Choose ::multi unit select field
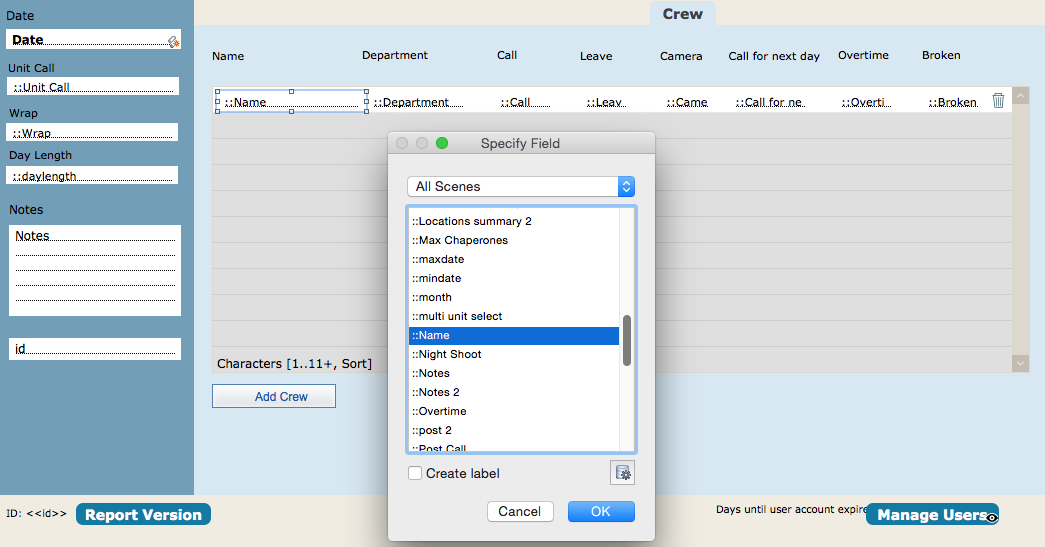Viewport: 1045px width, 547px height. coord(514,316)
